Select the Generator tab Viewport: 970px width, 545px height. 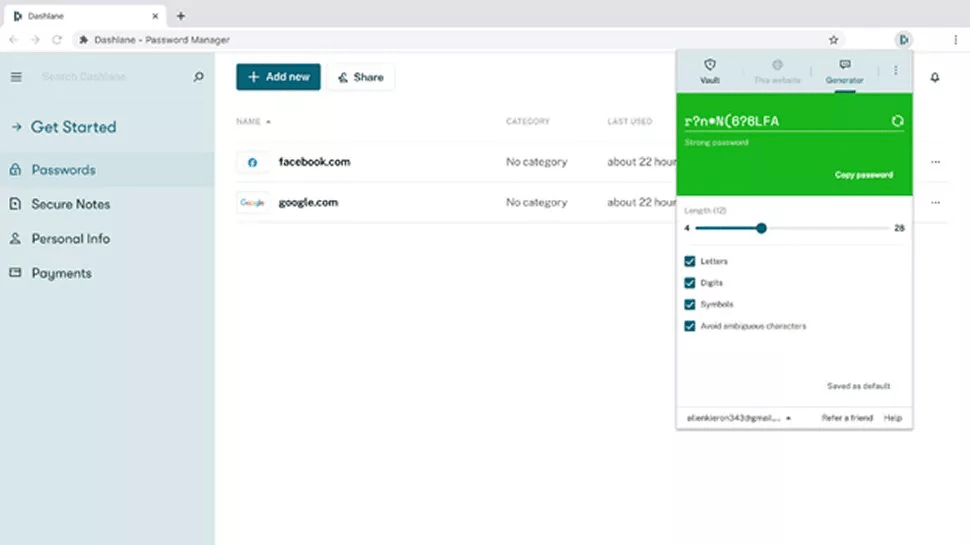click(844, 71)
